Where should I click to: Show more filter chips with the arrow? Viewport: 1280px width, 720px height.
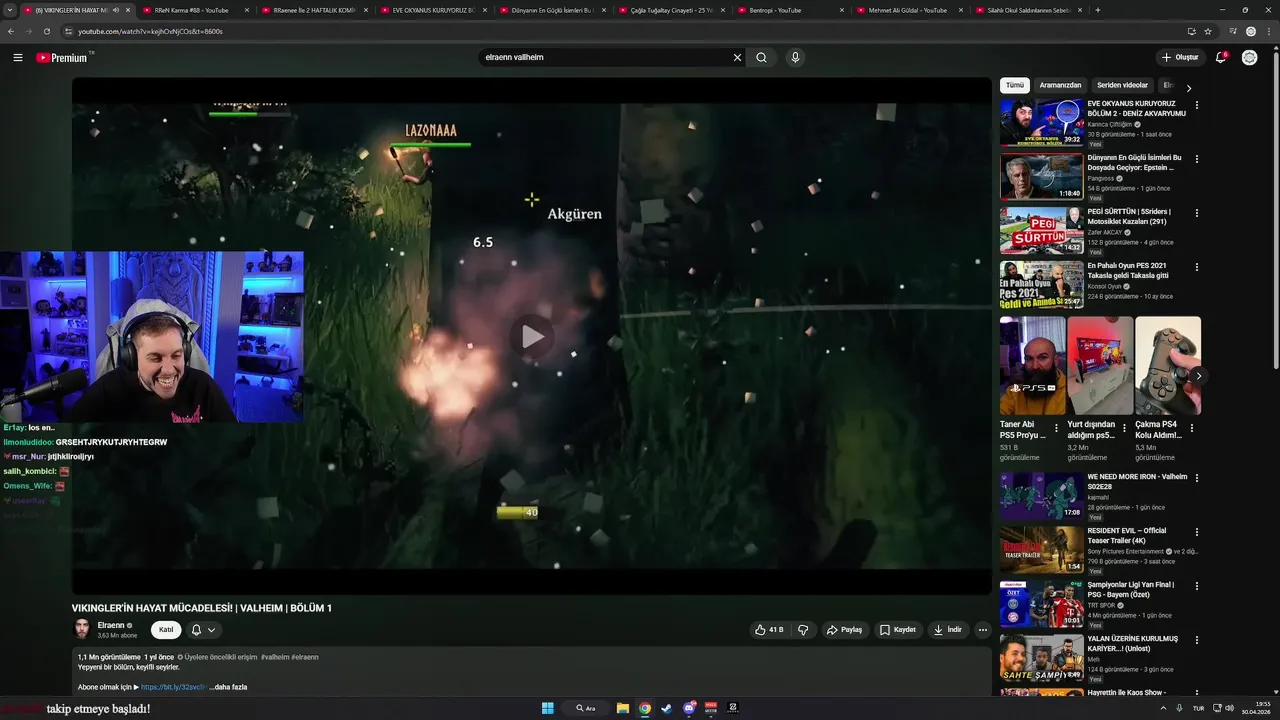1188,88
